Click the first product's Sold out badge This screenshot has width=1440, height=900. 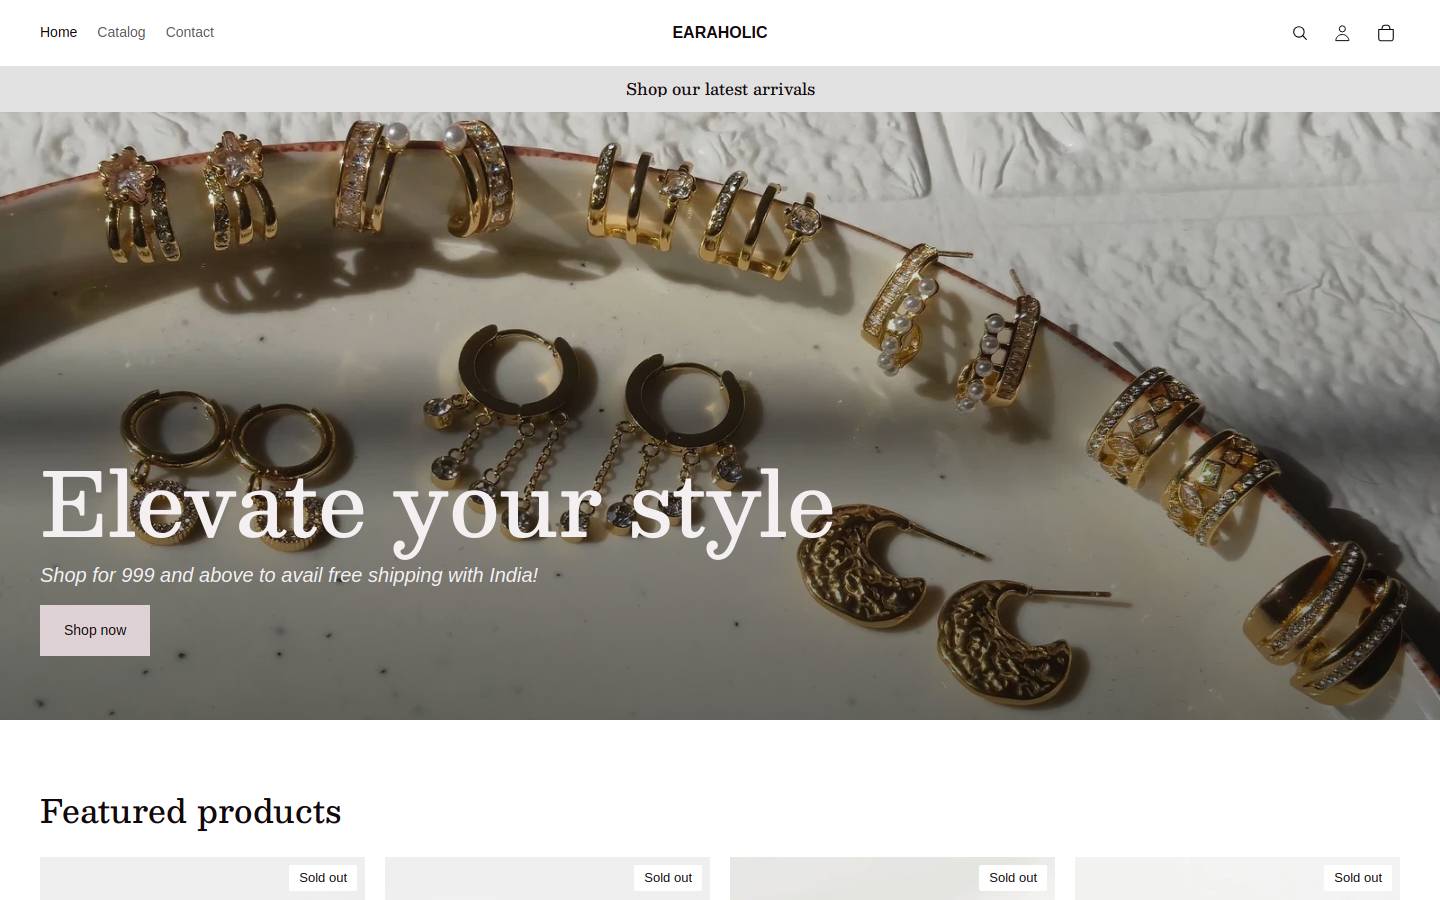pos(323,877)
